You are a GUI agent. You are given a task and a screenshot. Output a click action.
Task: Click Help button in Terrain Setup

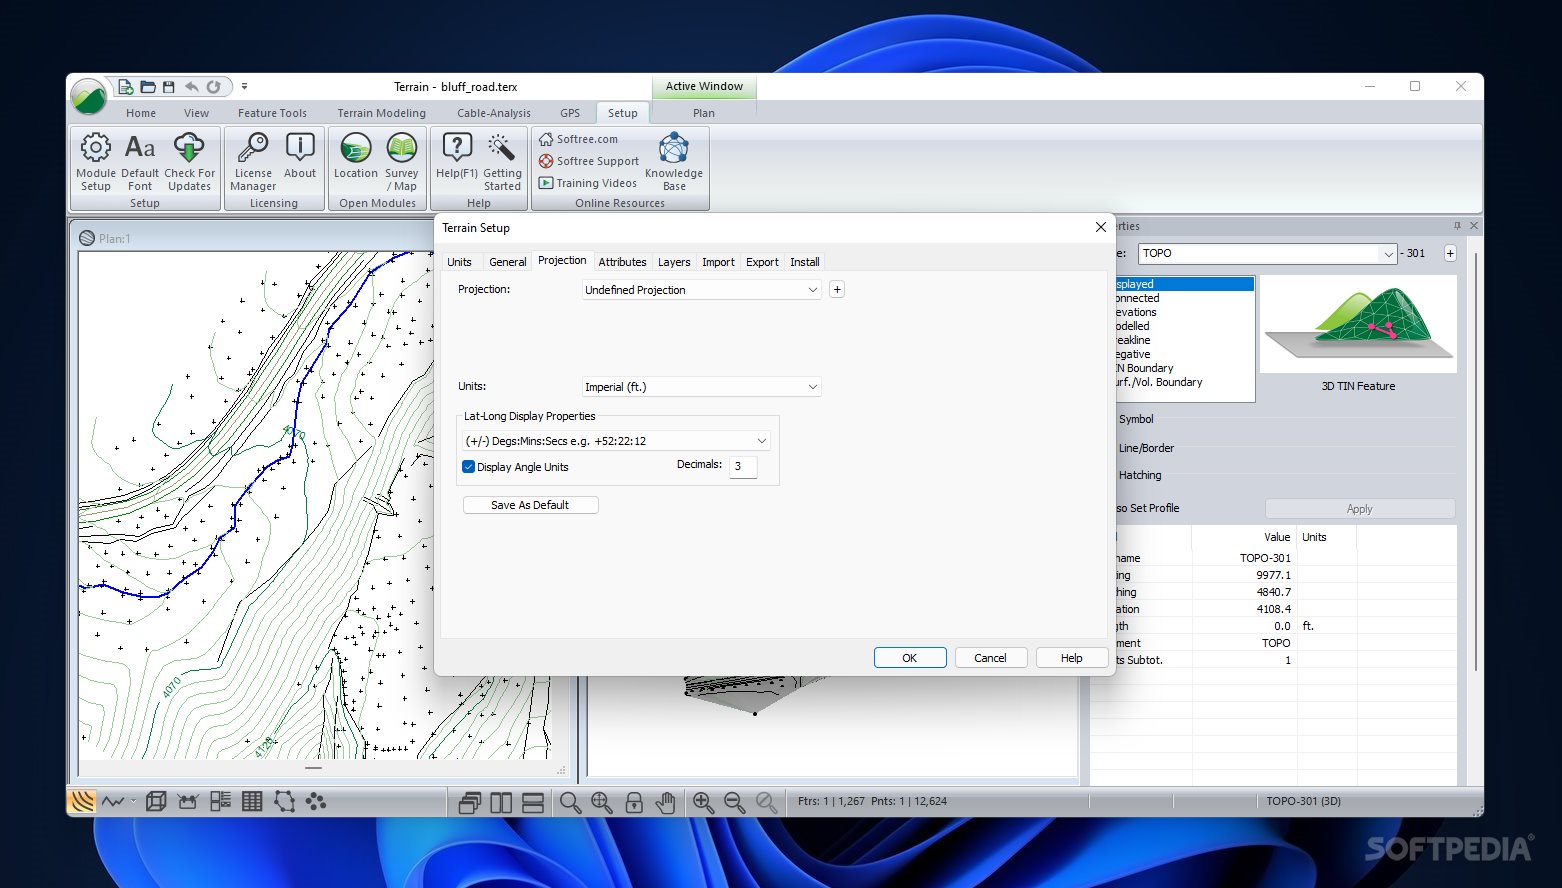click(1071, 658)
